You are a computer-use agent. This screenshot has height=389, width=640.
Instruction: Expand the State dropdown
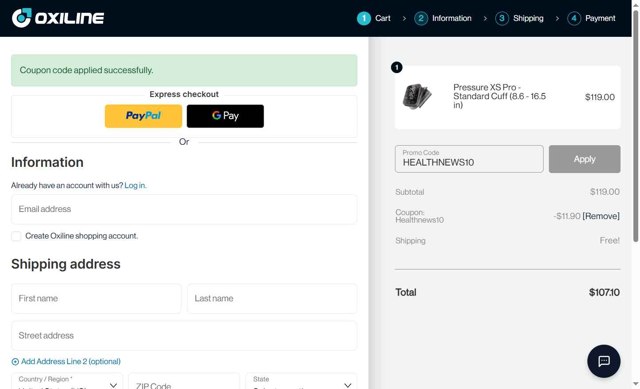tap(301, 381)
